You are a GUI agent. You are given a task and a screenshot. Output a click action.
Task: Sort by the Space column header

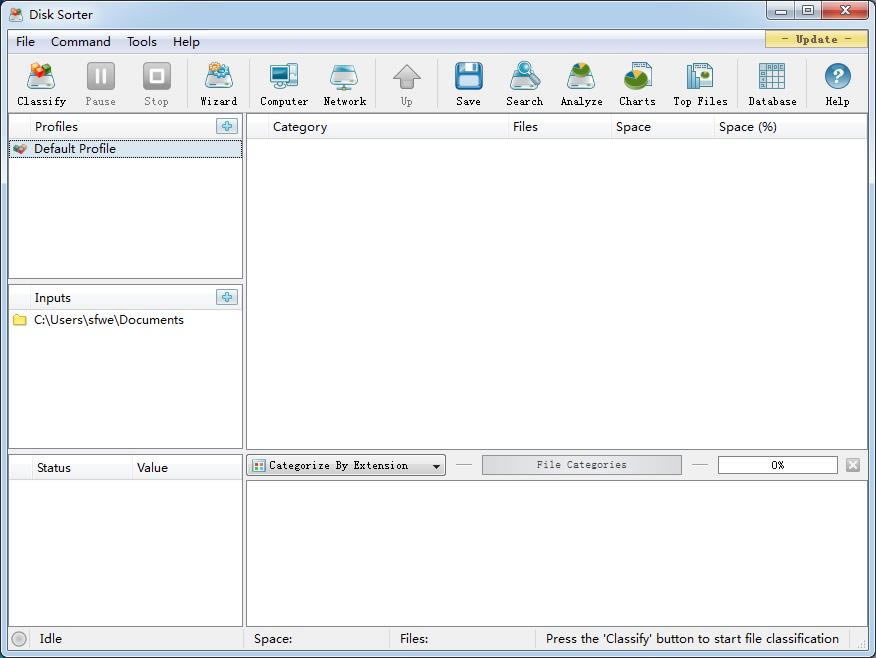pyautogui.click(x=663, y=127)
